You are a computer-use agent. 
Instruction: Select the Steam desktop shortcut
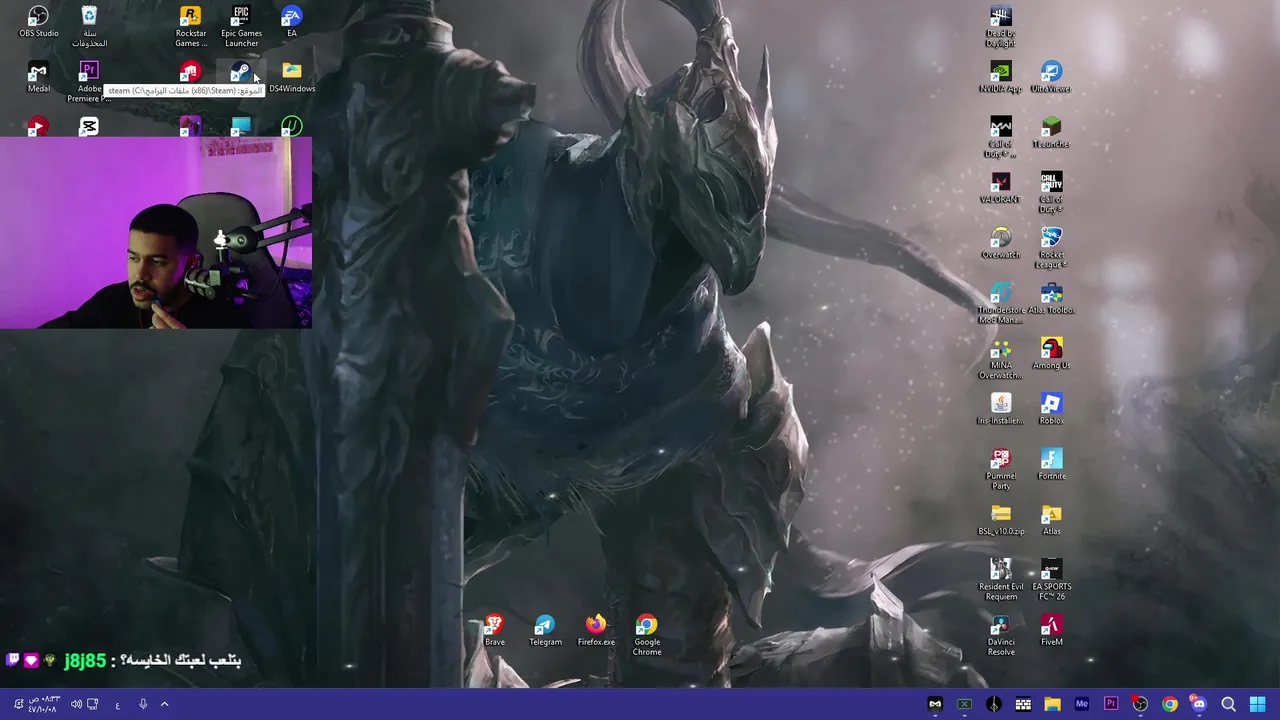pos(241,72)
